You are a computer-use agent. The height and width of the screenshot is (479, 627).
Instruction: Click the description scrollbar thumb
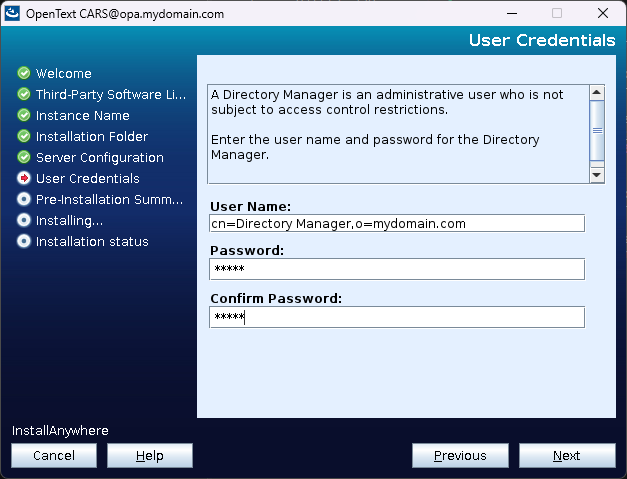[597, 130]
